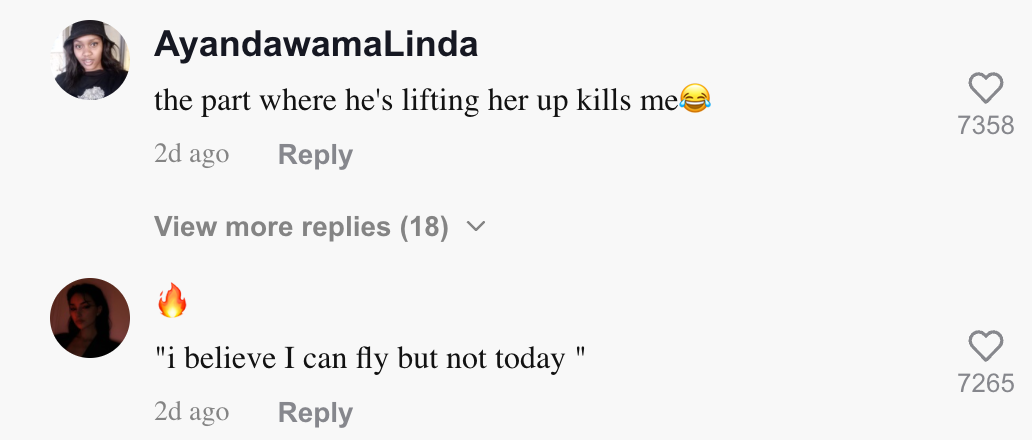Tap the heart on the fire emoji user's comment
This screenshot has width=1032, height=440.
tap(986, 346)
